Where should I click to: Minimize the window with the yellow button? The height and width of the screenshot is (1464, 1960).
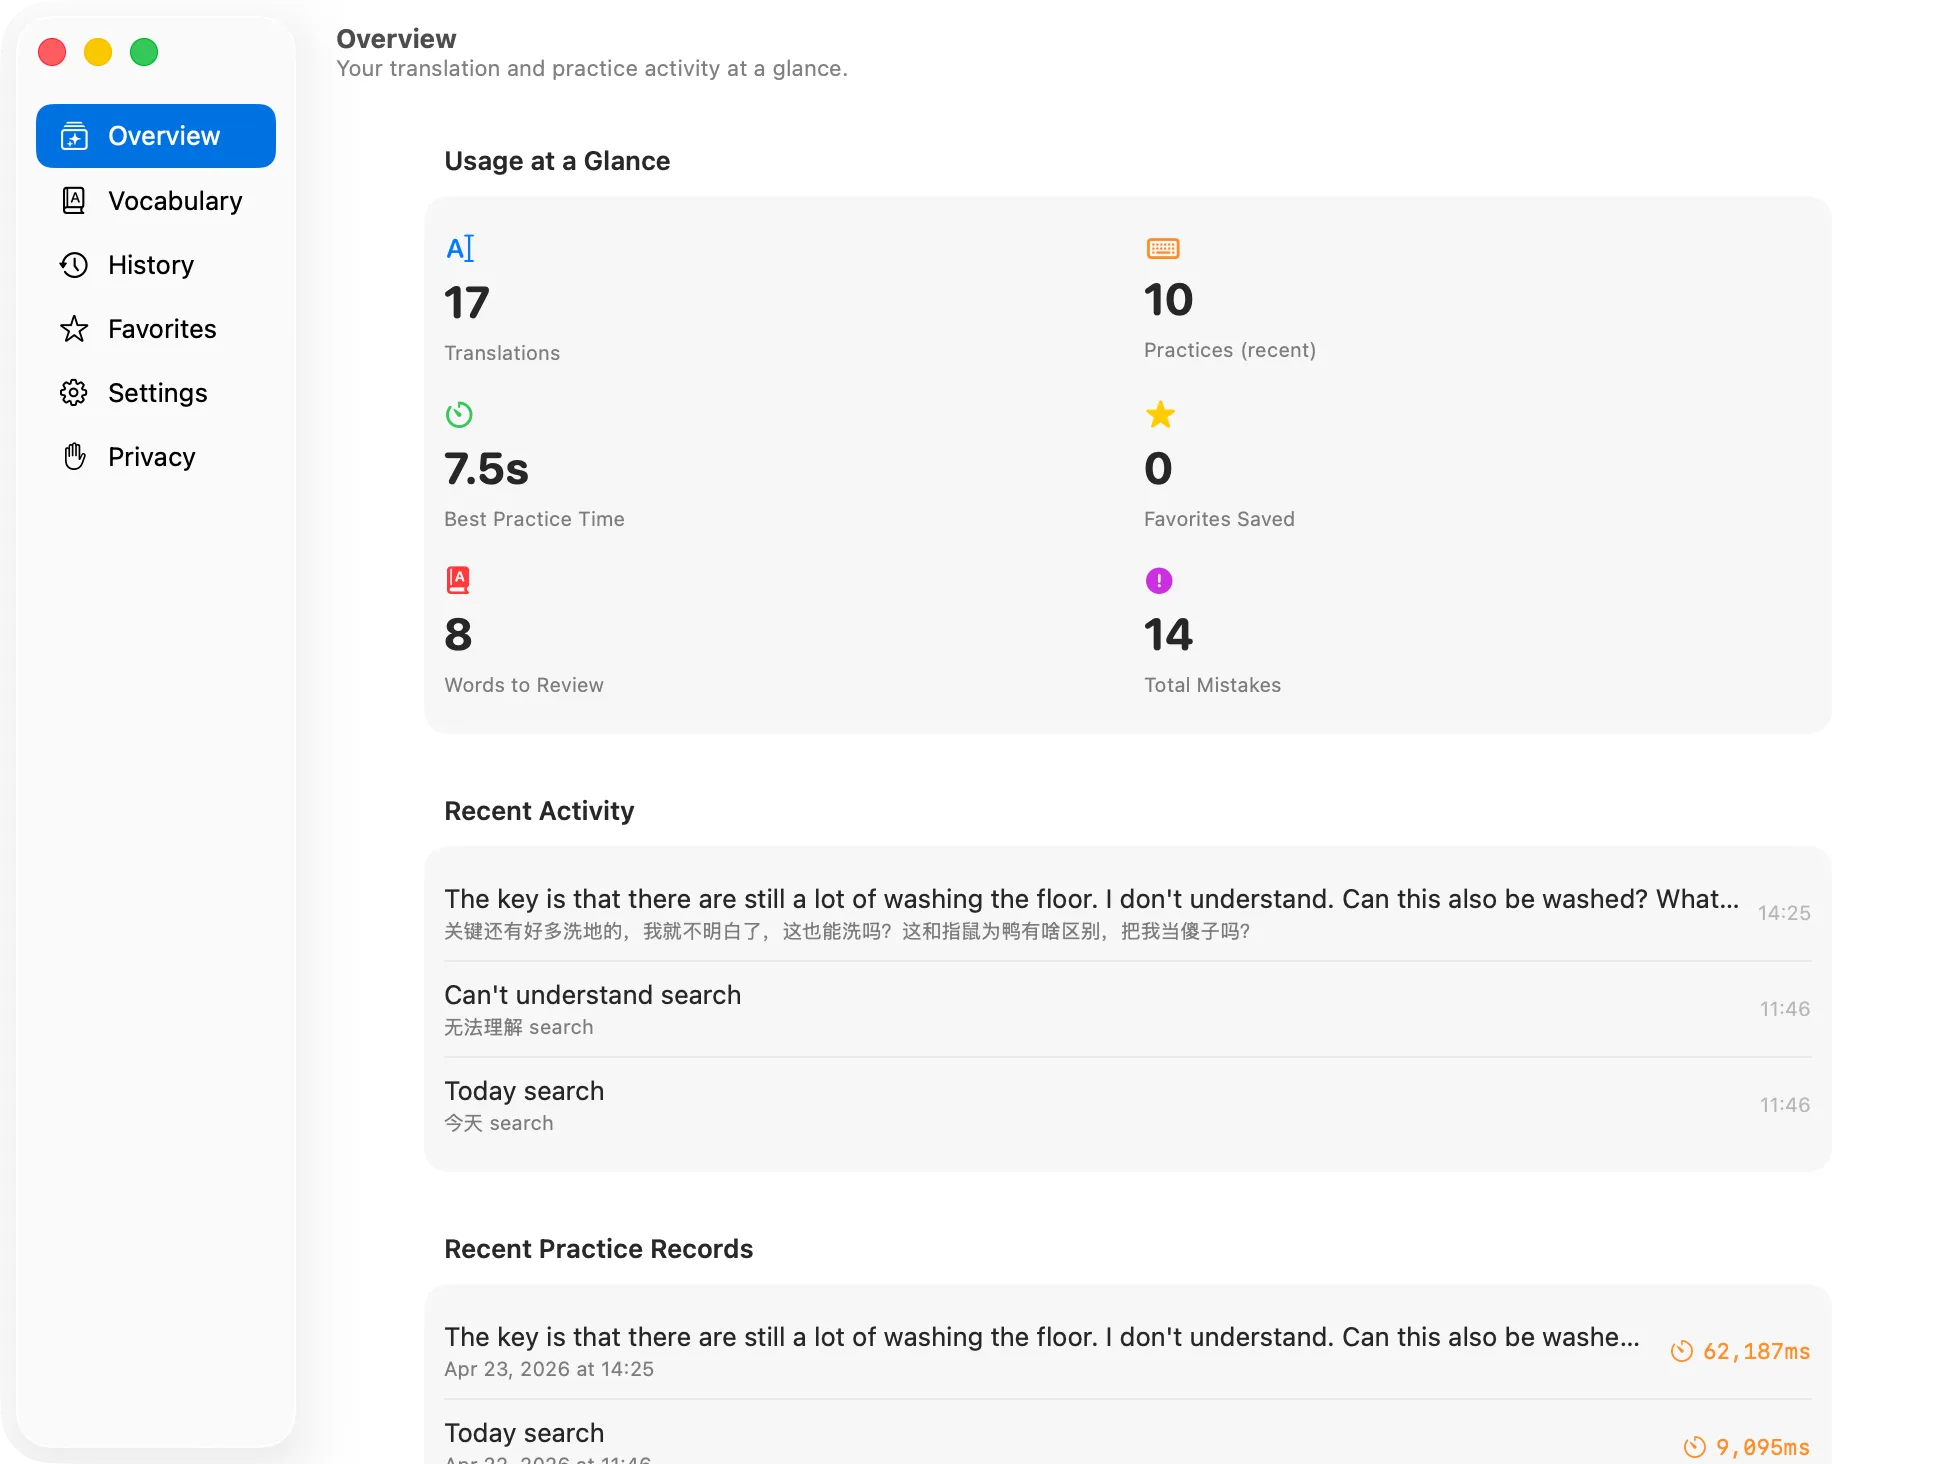[x=98, y=52]
